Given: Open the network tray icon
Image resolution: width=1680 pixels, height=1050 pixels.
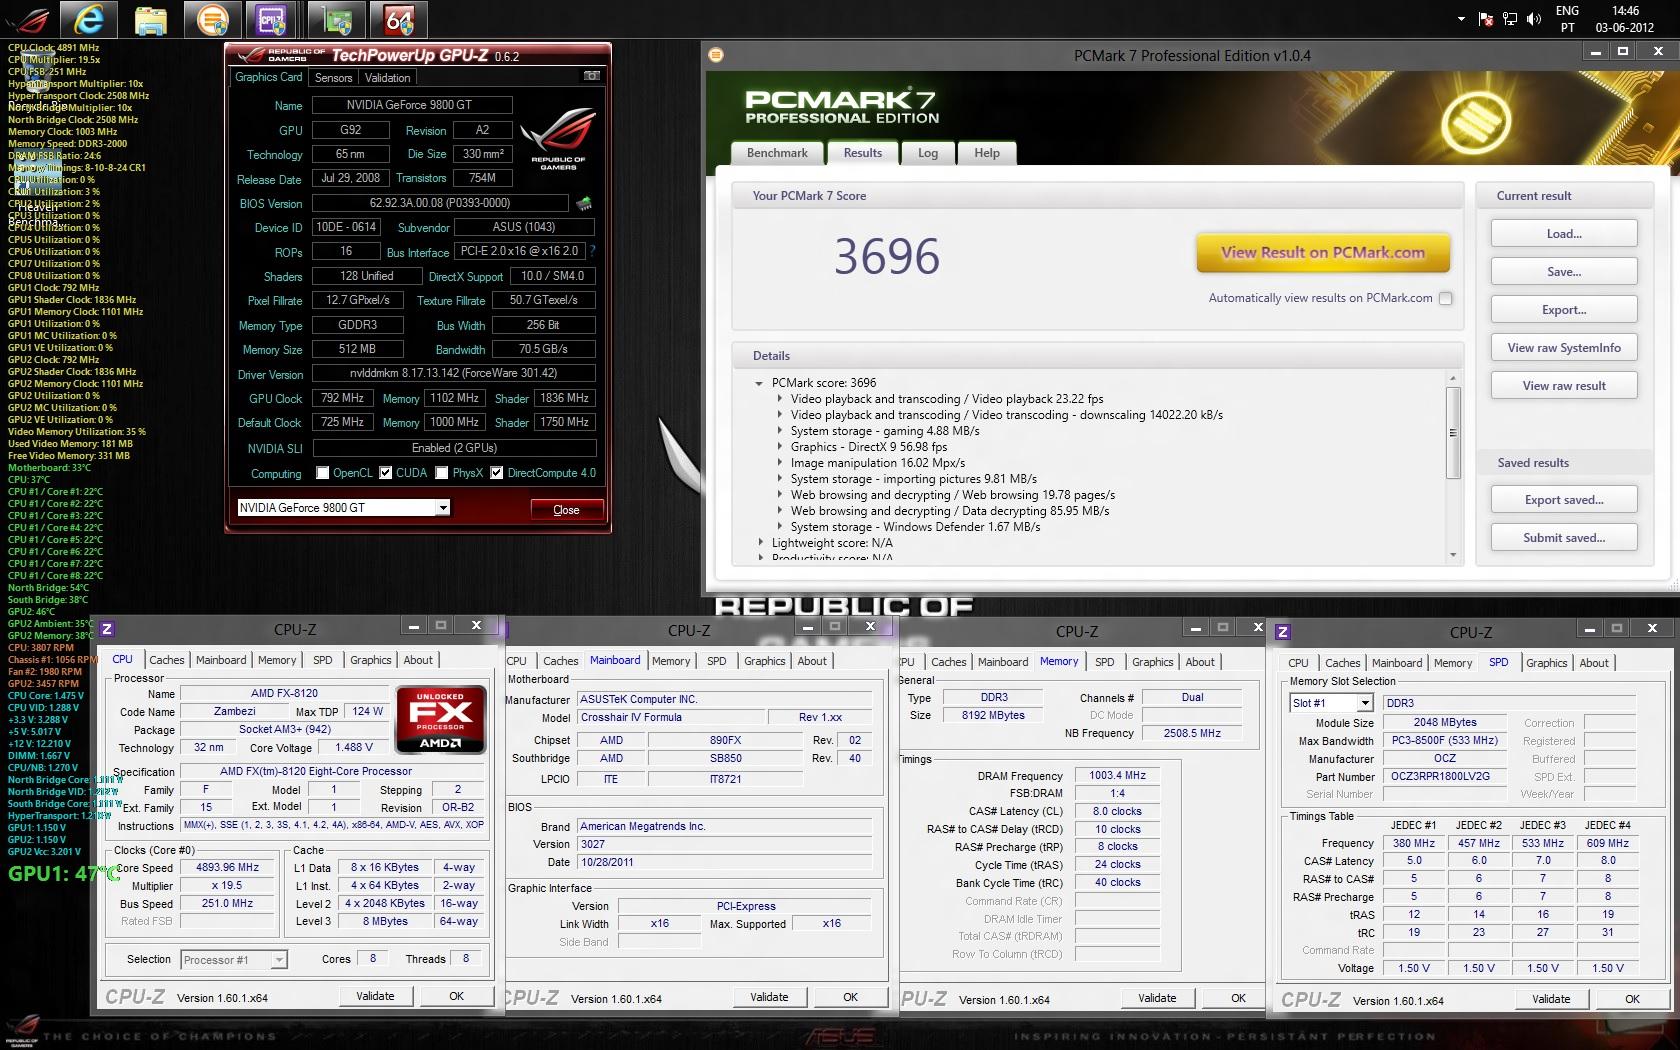Looking at the screenshot, I should (1510, 19).
